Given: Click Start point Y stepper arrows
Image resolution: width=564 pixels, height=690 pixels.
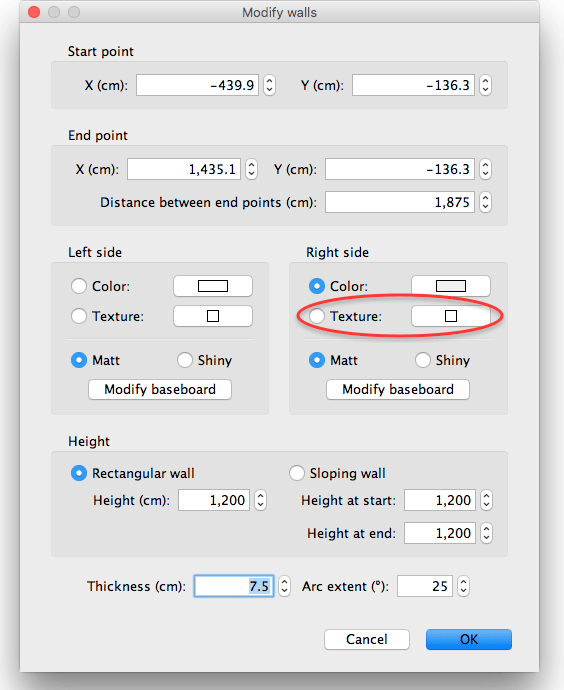Looking at the screenshot, I should (x=485, y=85).
